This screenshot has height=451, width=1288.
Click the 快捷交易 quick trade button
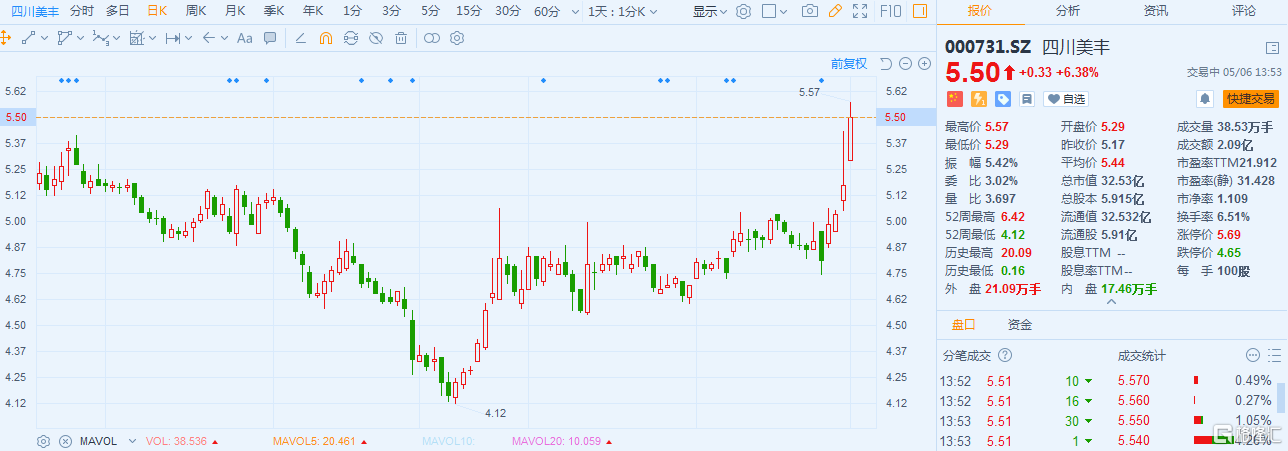[x=1251, y=98]
